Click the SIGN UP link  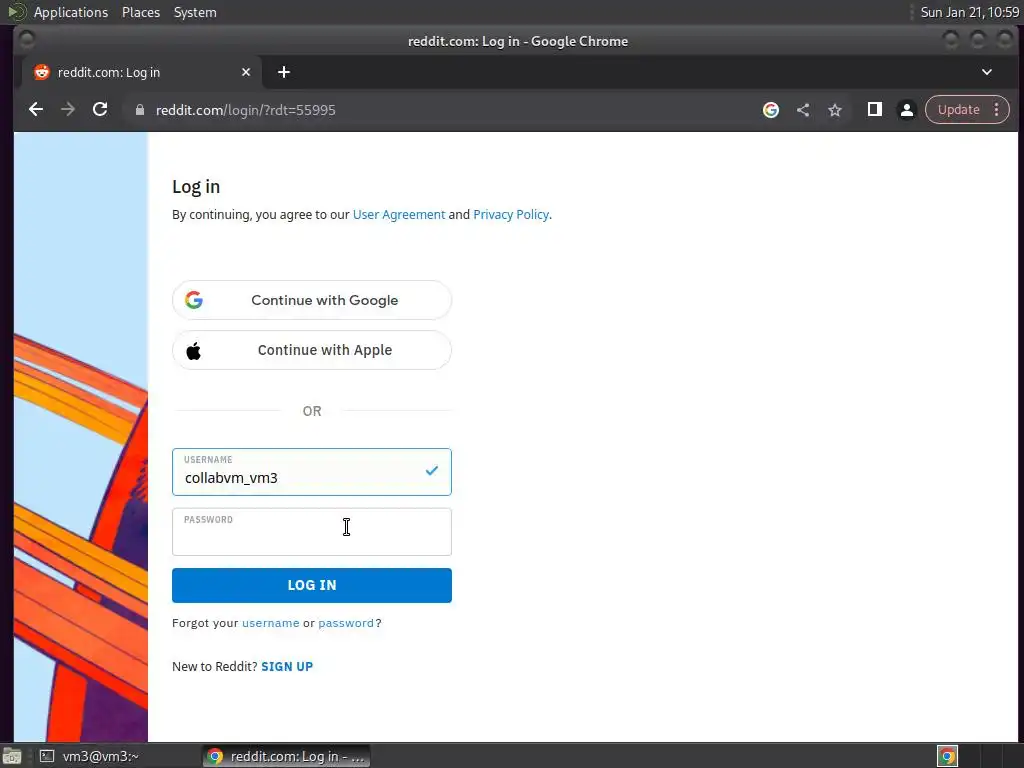287,666
